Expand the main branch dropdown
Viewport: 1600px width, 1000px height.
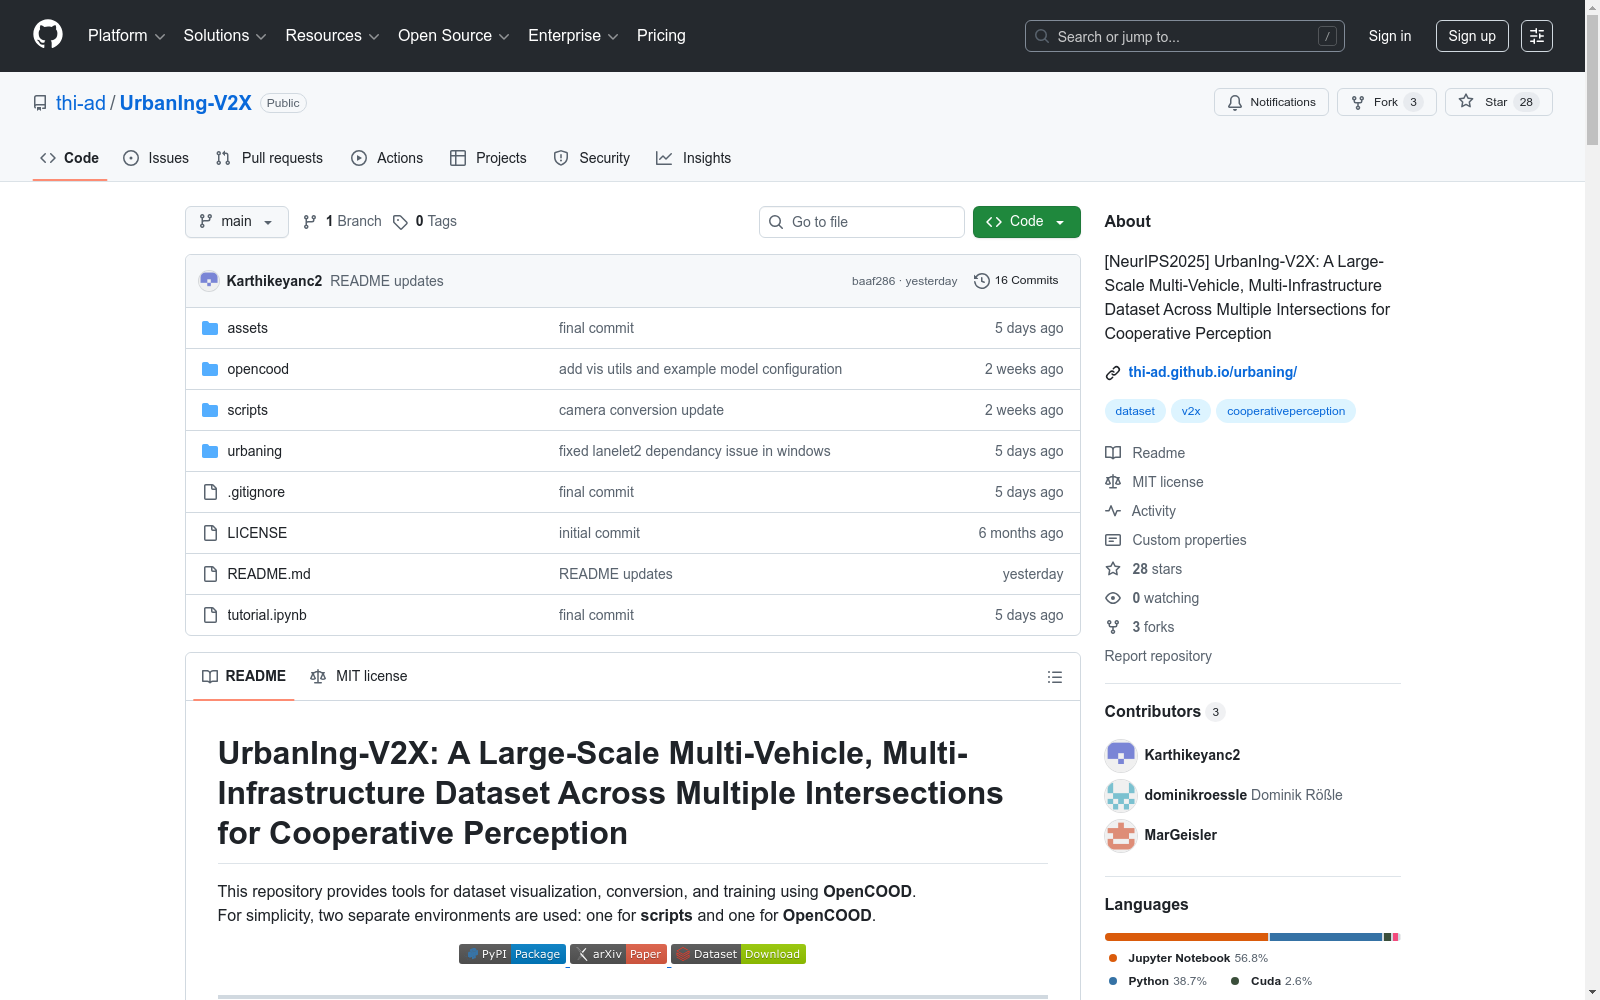(236, 222)
